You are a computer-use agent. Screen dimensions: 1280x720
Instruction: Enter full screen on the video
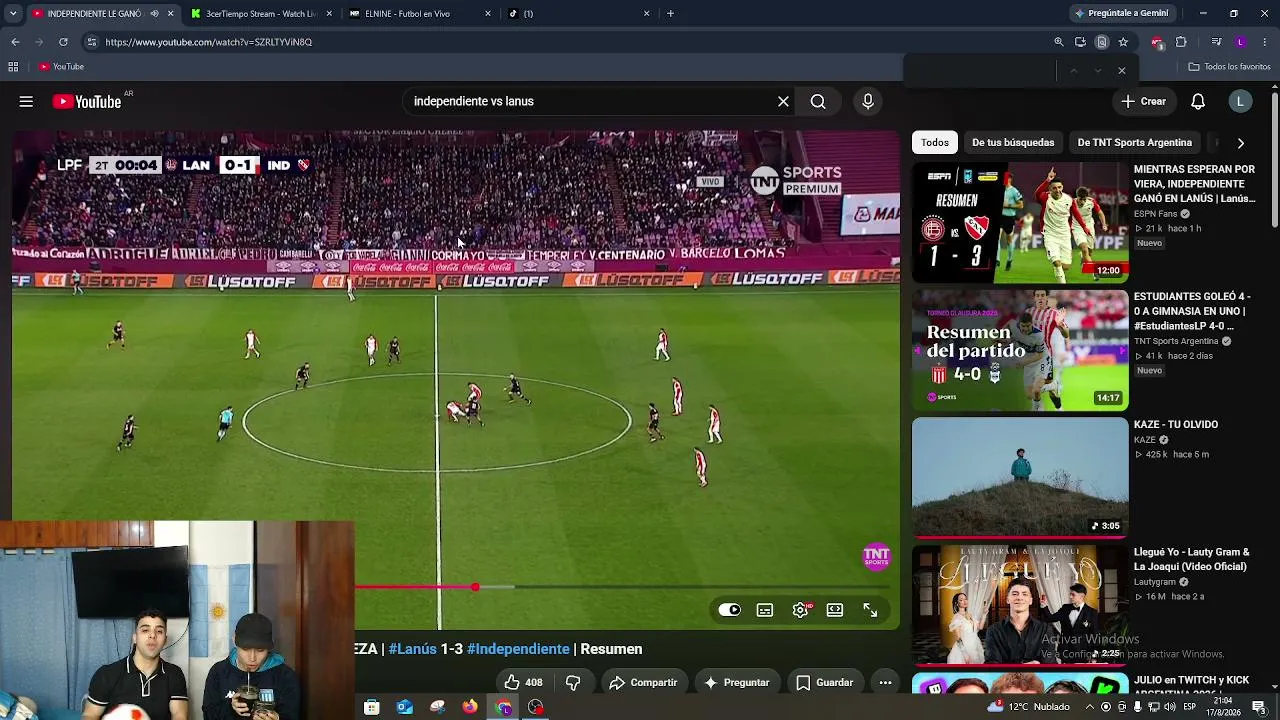click(870, 610)
